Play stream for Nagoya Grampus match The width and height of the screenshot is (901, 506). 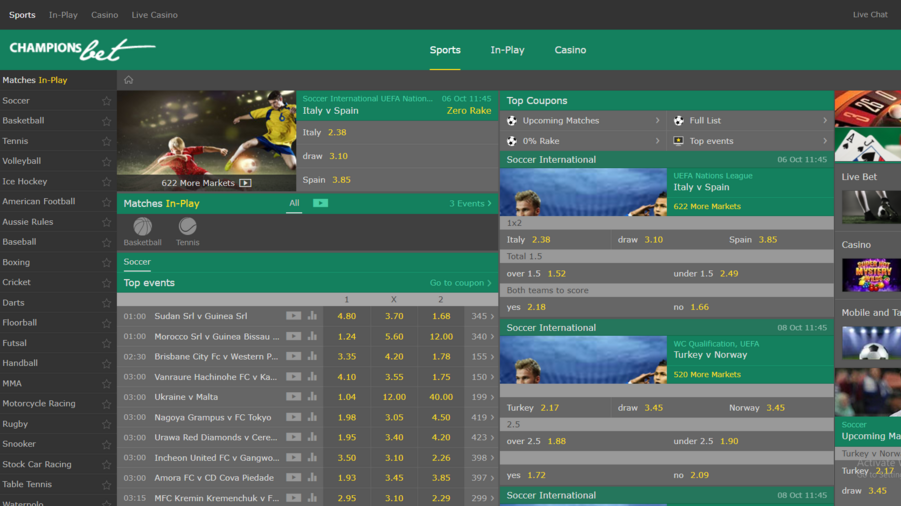[x=293, y=417]
